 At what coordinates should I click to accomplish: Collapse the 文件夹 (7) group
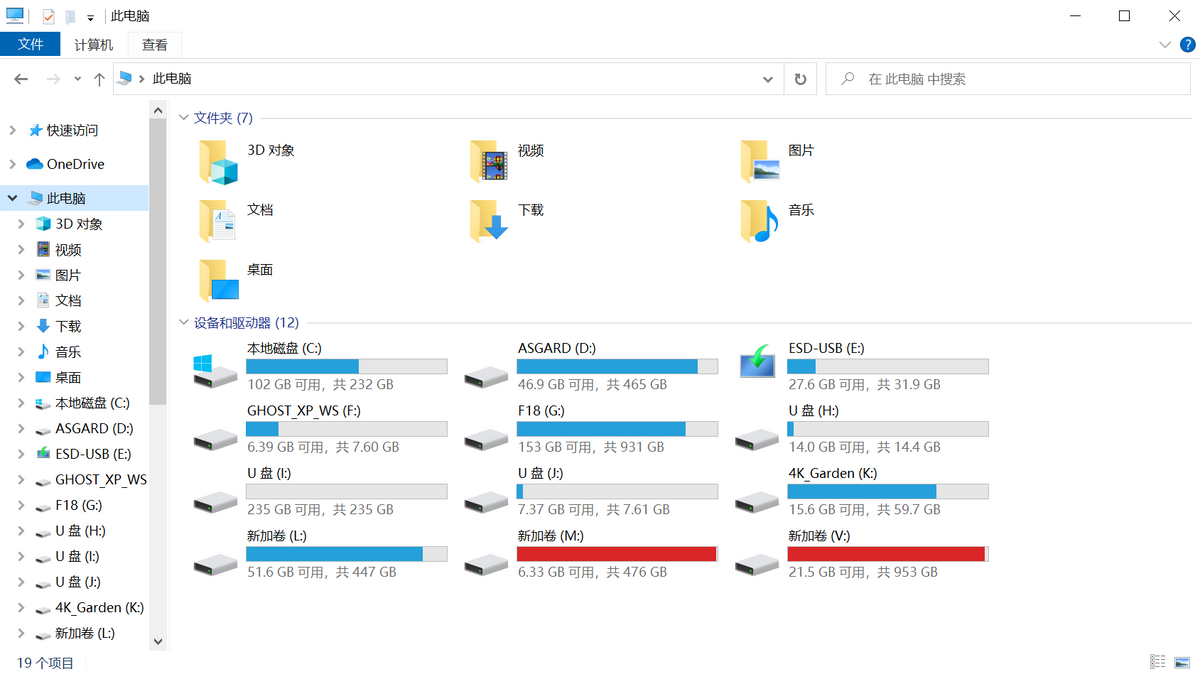184,118
